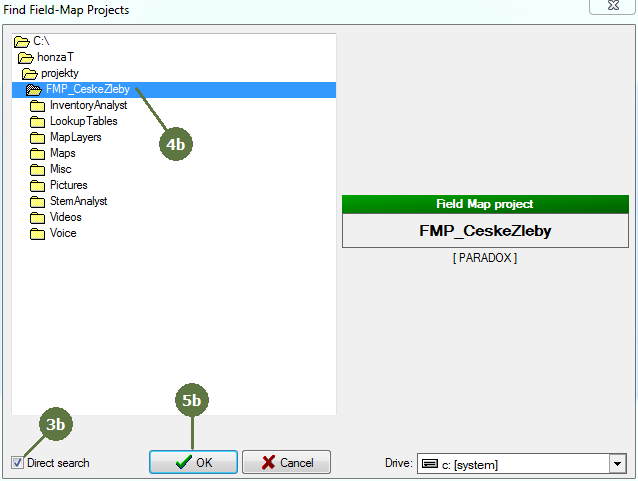Click the FMP_CeskeZleby open folder icon

coord(34,90)
